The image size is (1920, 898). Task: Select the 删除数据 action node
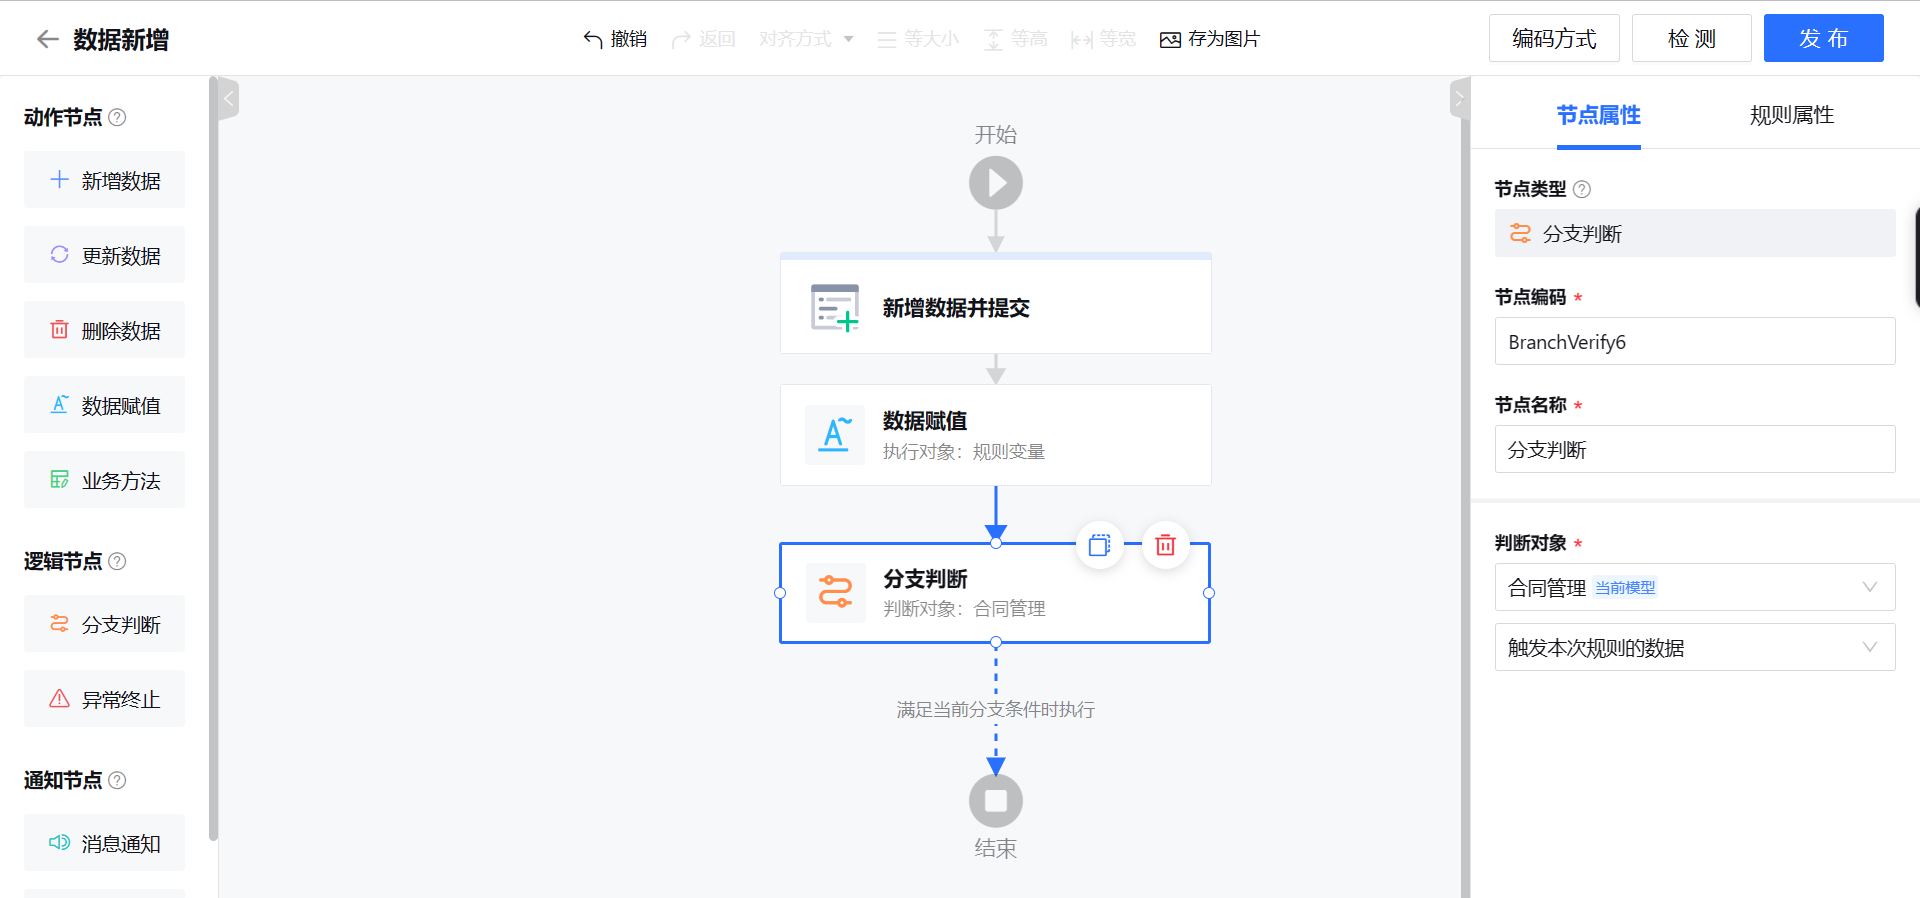tap(104, 330)
